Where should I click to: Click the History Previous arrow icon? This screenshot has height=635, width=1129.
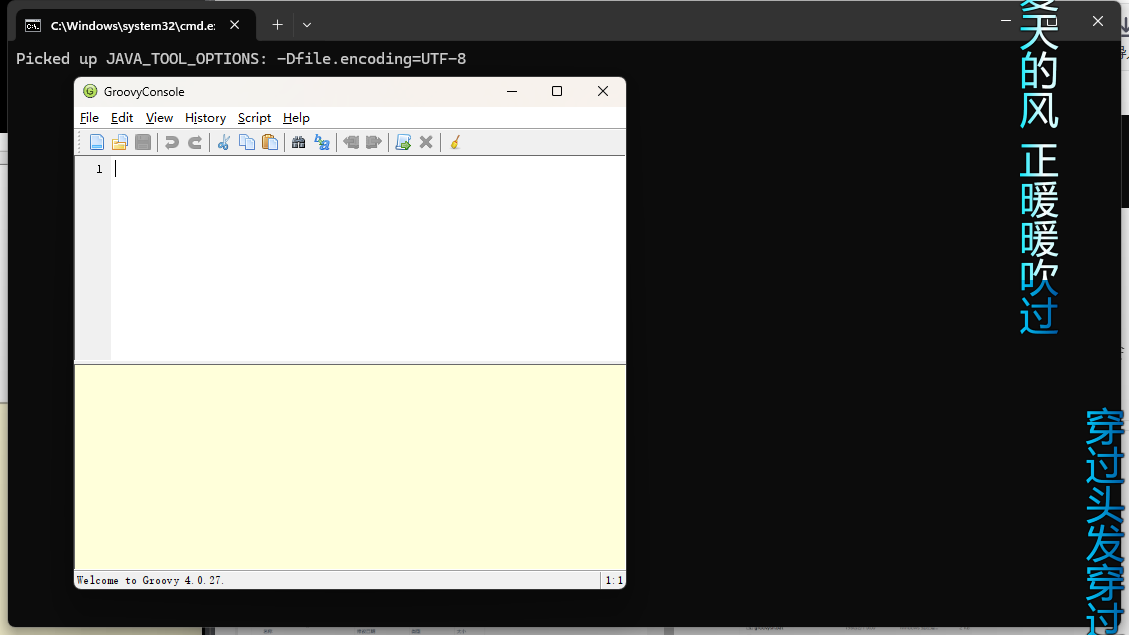click(x=351, y=143)
